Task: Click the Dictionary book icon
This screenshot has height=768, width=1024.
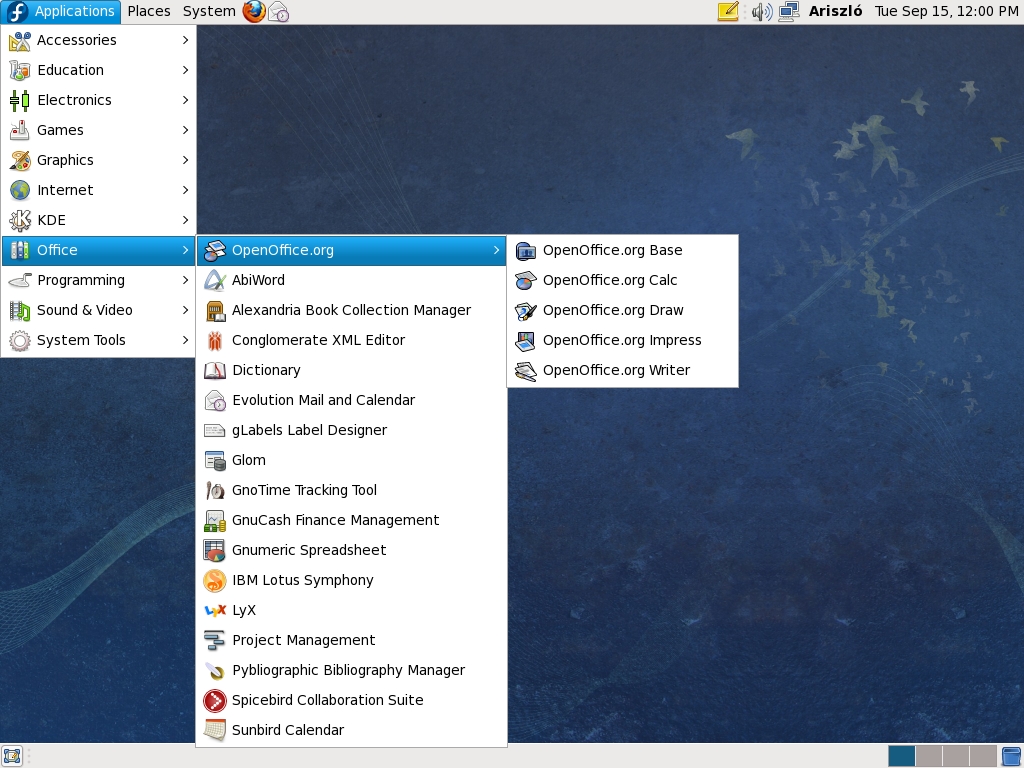Action: click(x=215, y=370)
